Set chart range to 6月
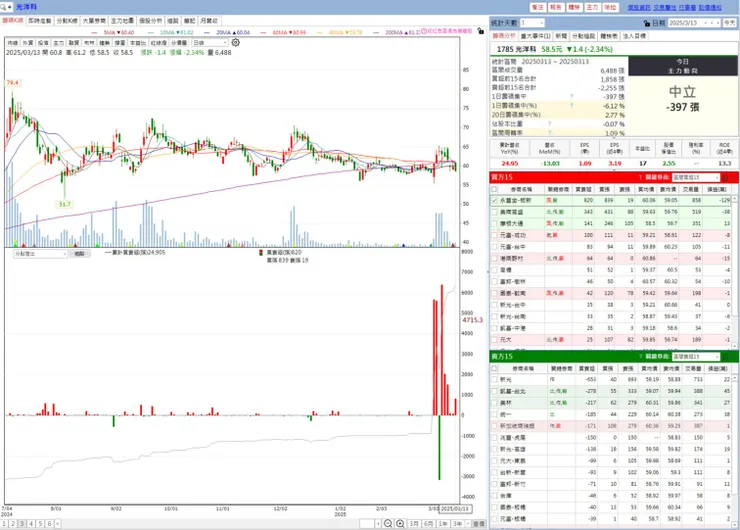Screen dimensions: 740x530 click(428, 524)
